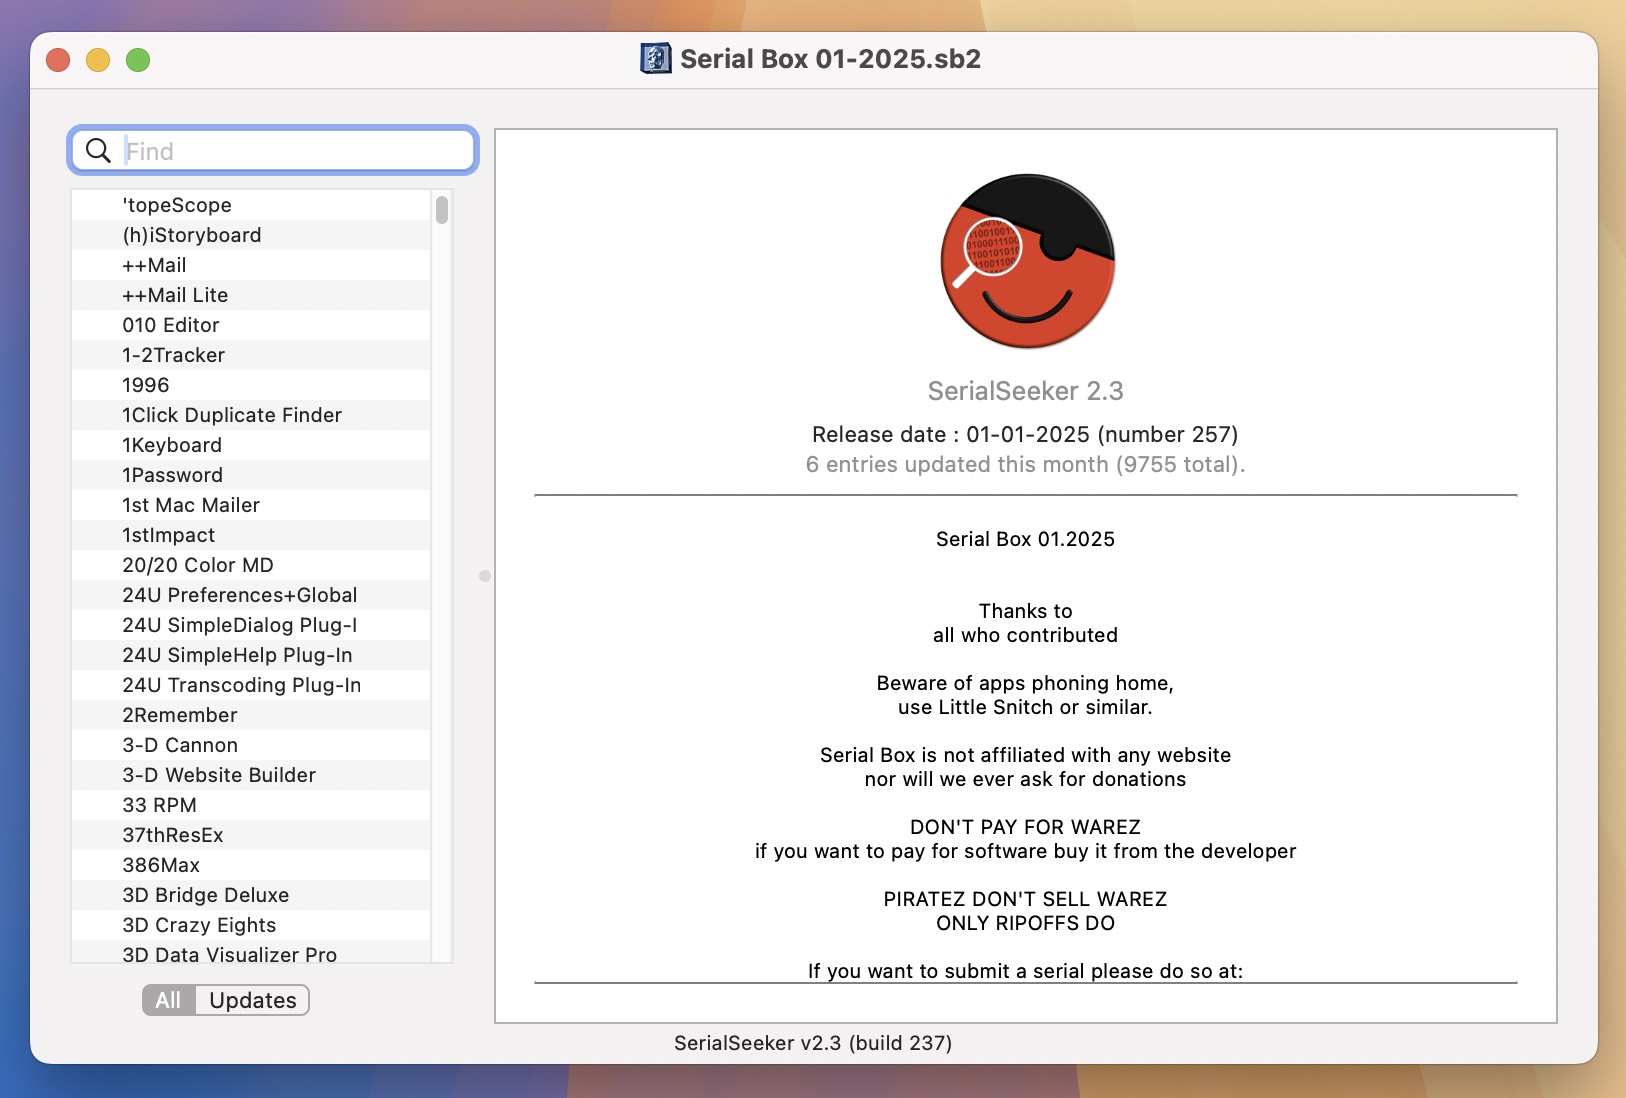
Task: Select the 1-2Tracker entry
Action: coord(251,355)
